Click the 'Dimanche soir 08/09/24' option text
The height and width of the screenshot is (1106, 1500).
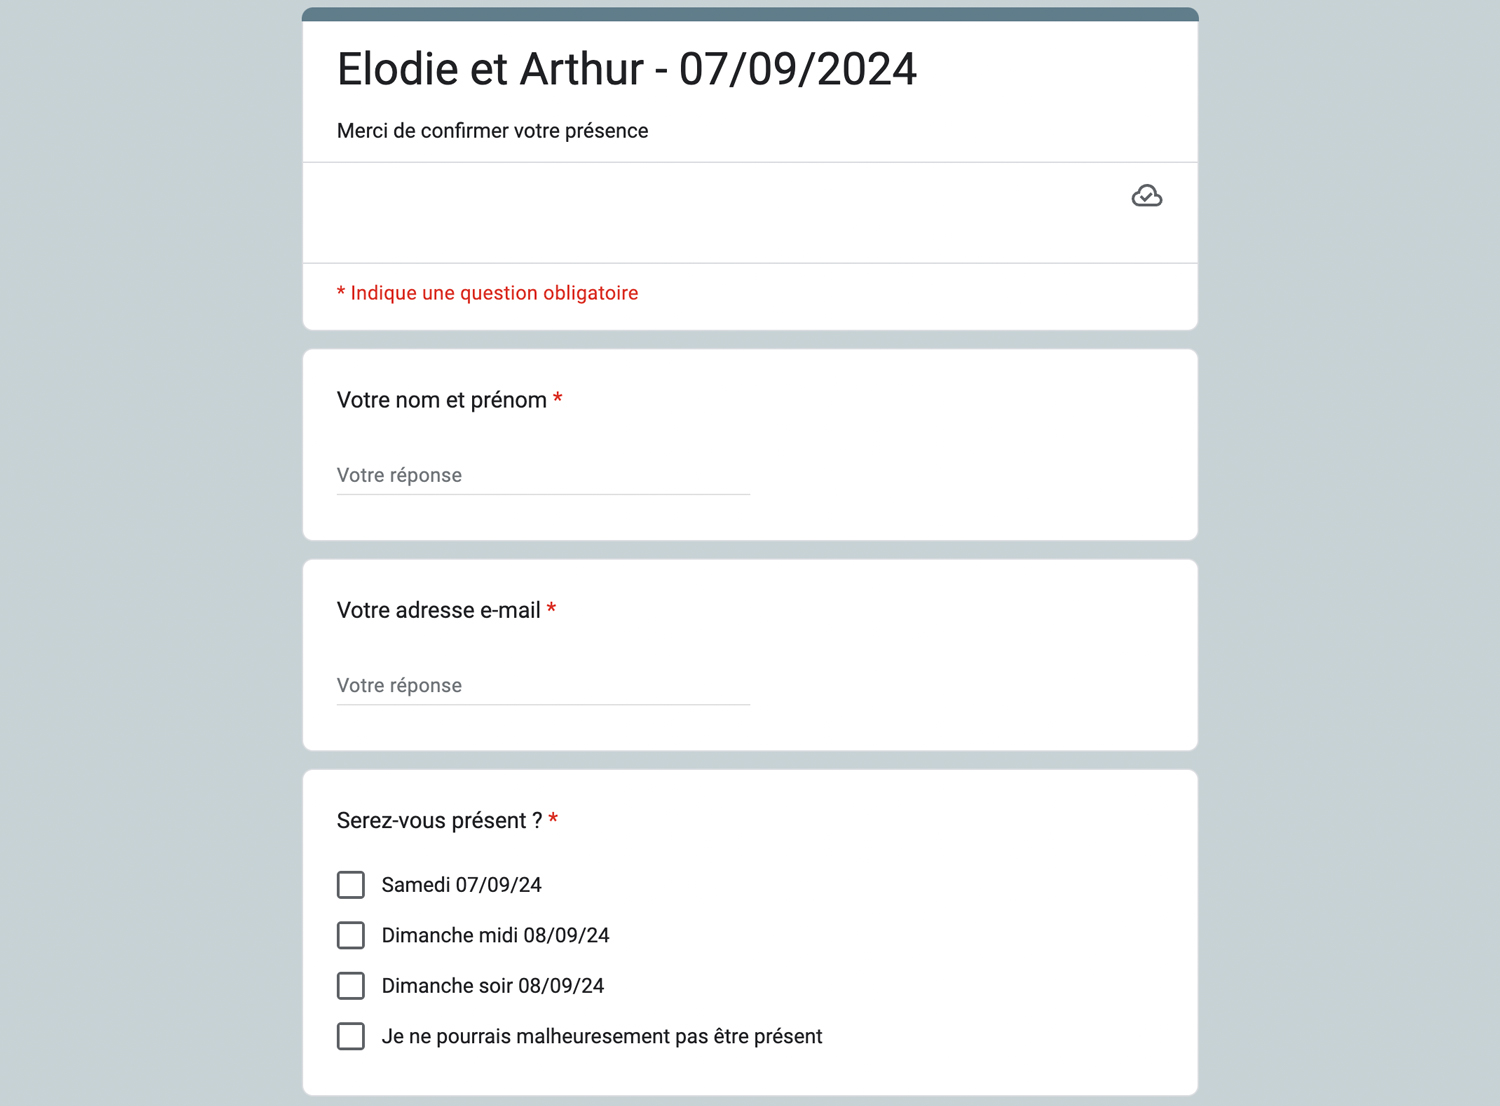[x=493, y=986]
